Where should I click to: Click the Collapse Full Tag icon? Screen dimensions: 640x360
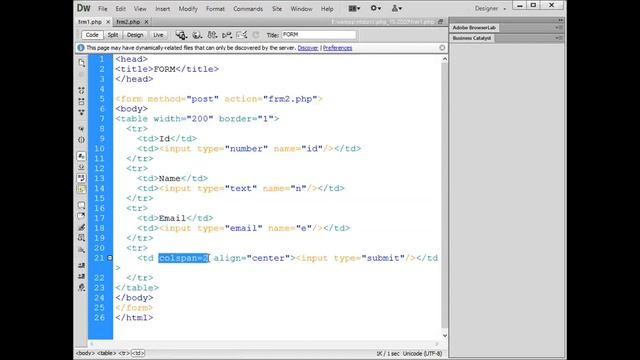[82, 90]
